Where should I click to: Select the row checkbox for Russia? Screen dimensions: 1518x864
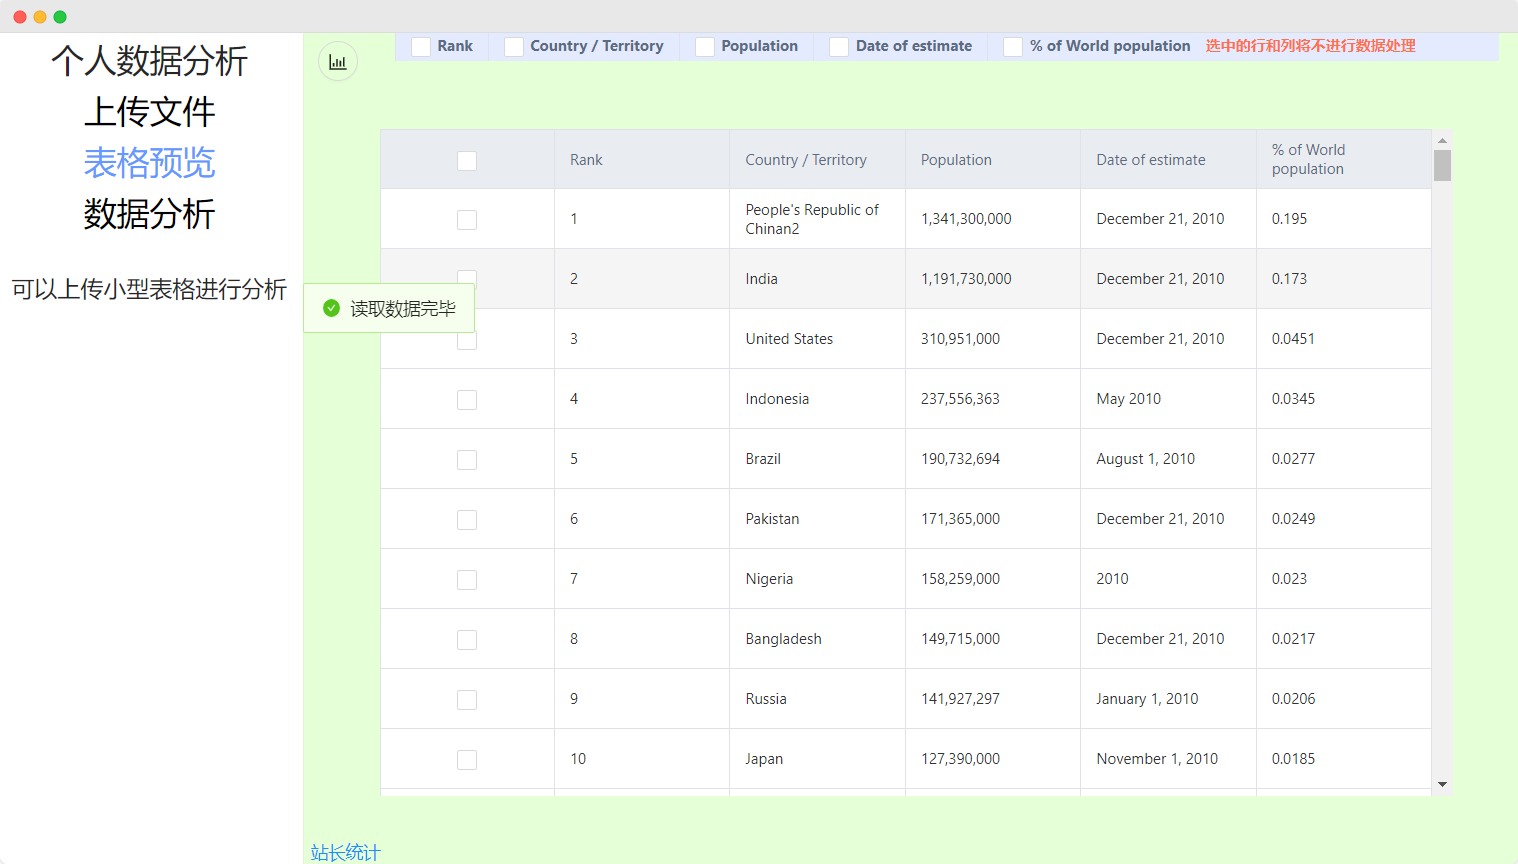pos(467,700)
